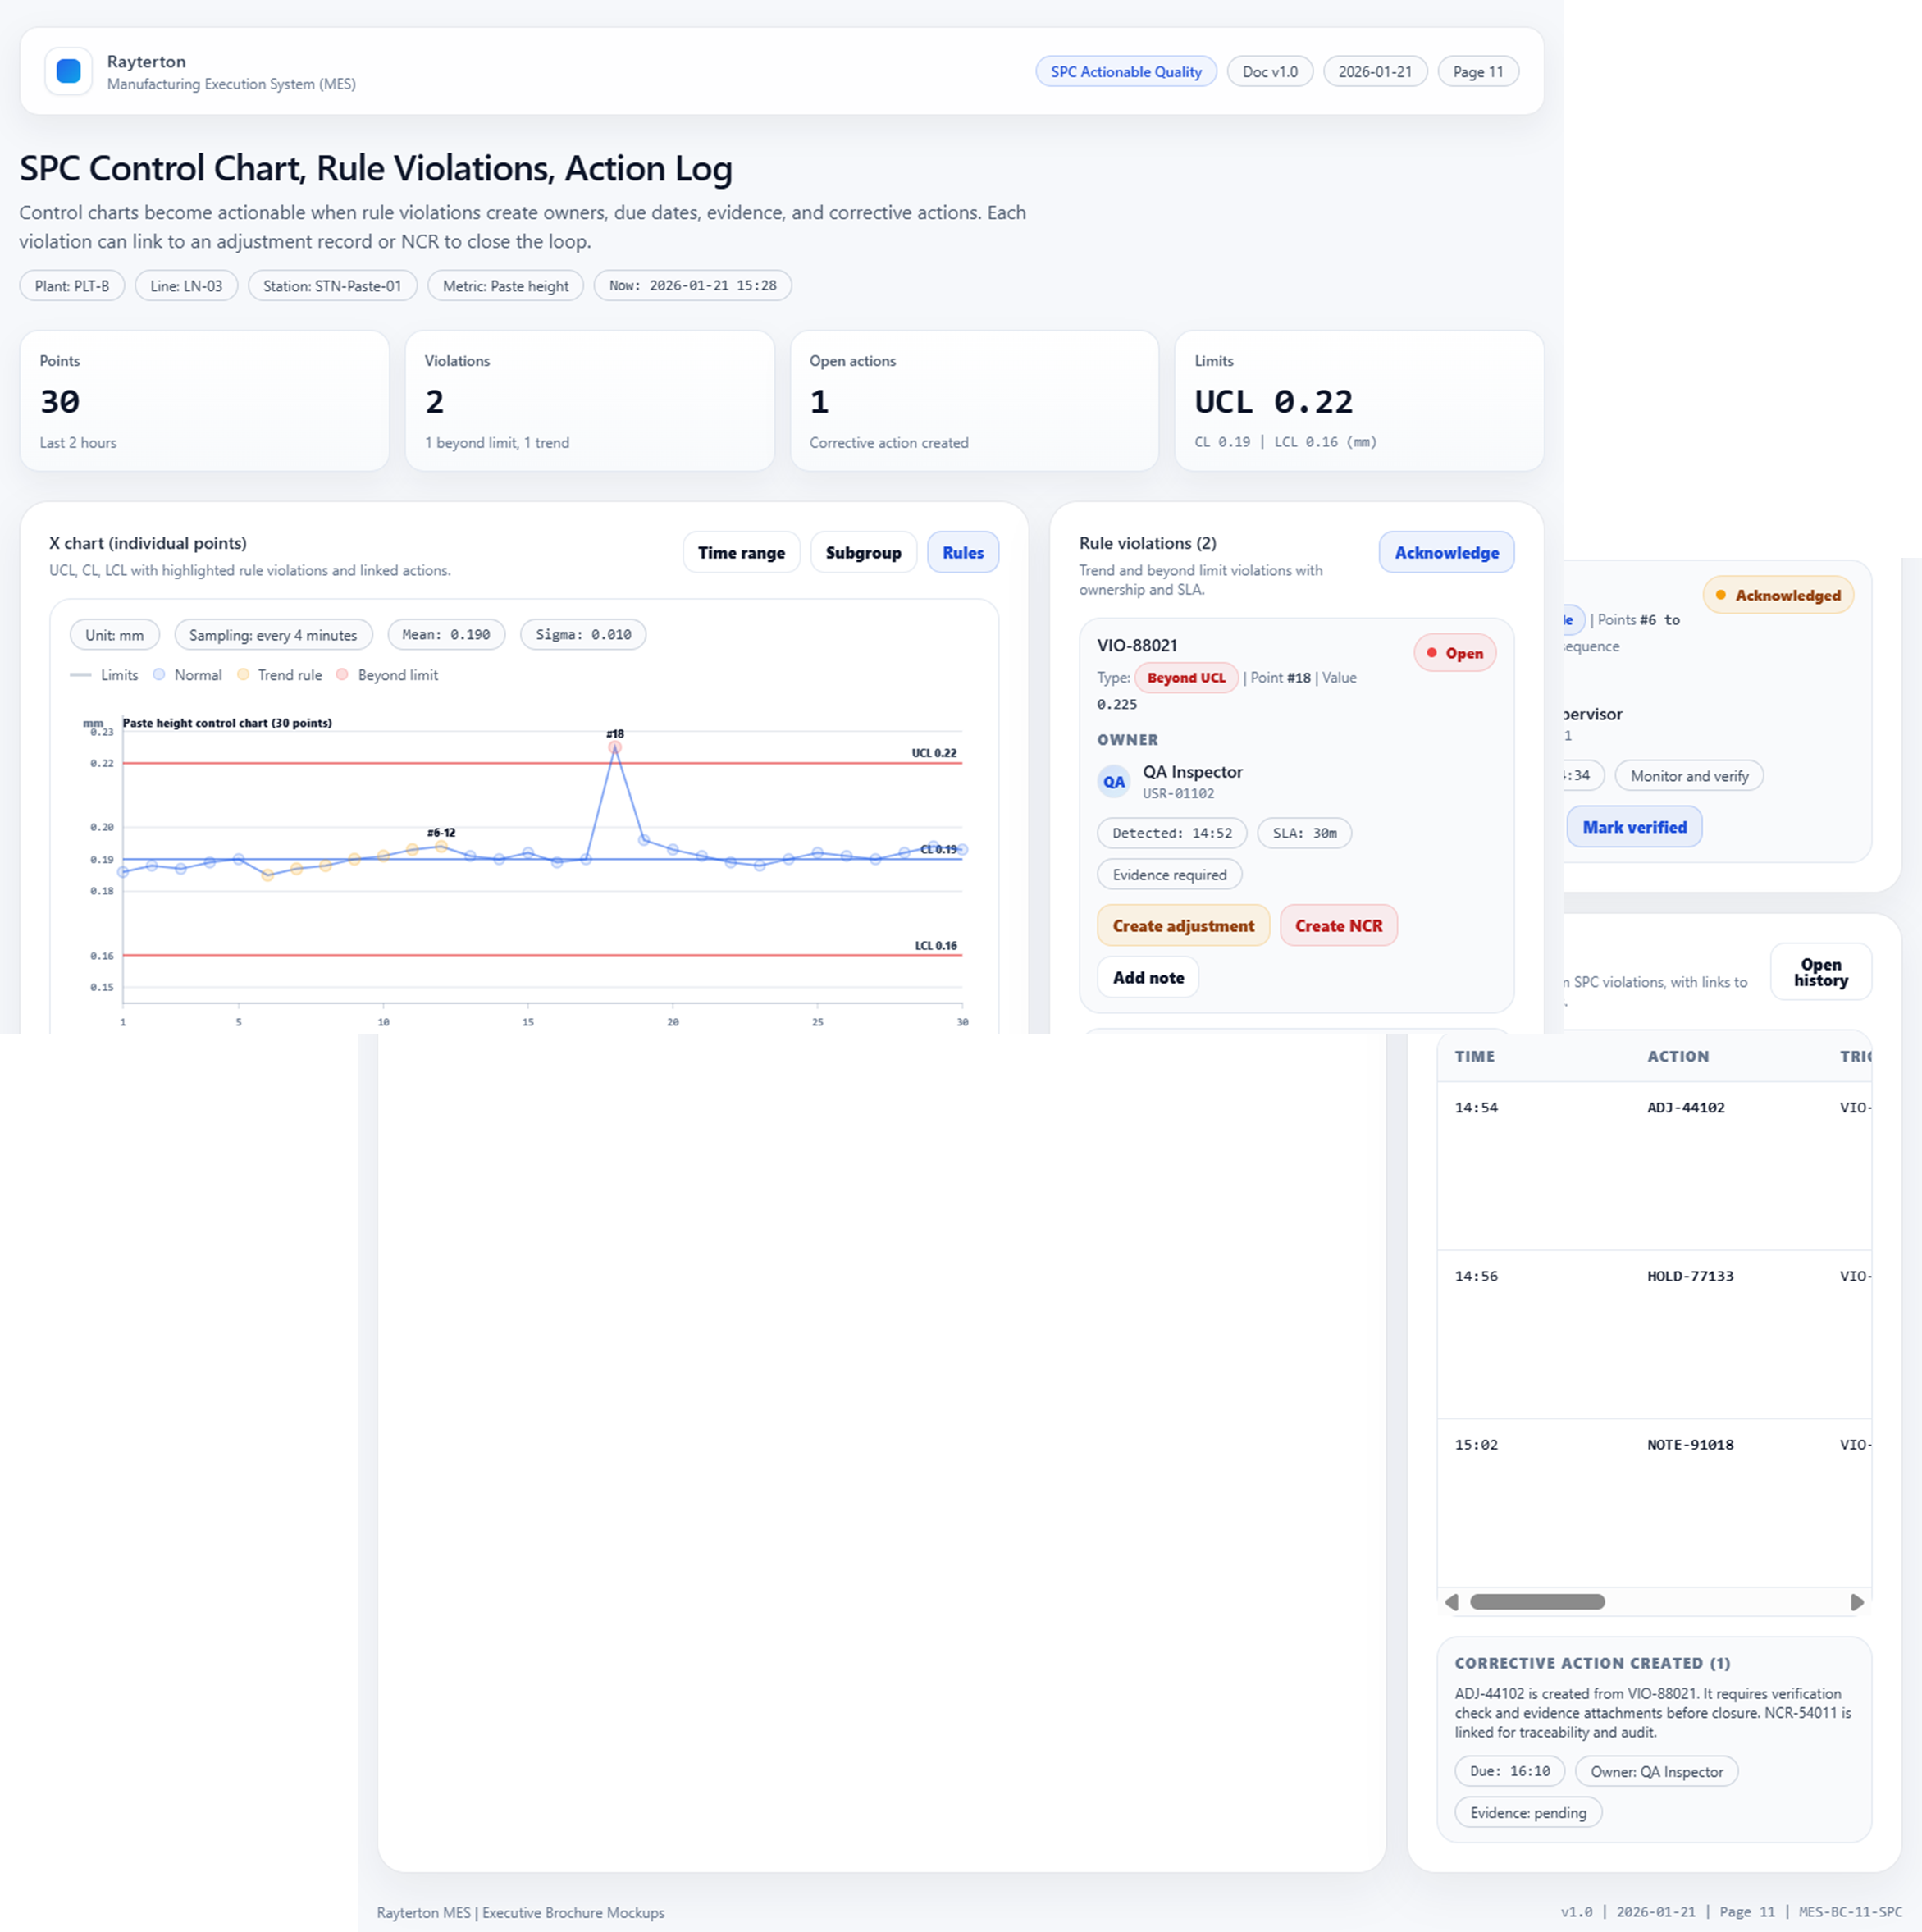The width and height of the screenshot is (1922, 1932).
Task: Click the Beyond limit legend dot
Action: point(342,675)
